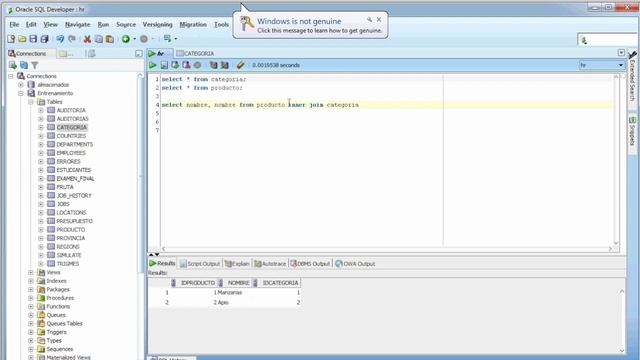Image resolution: width=640 pixels, height=360 pixels.
Task: Open the dropdown arrow beside SQL Worksheet icon
Action: [176, 39]
